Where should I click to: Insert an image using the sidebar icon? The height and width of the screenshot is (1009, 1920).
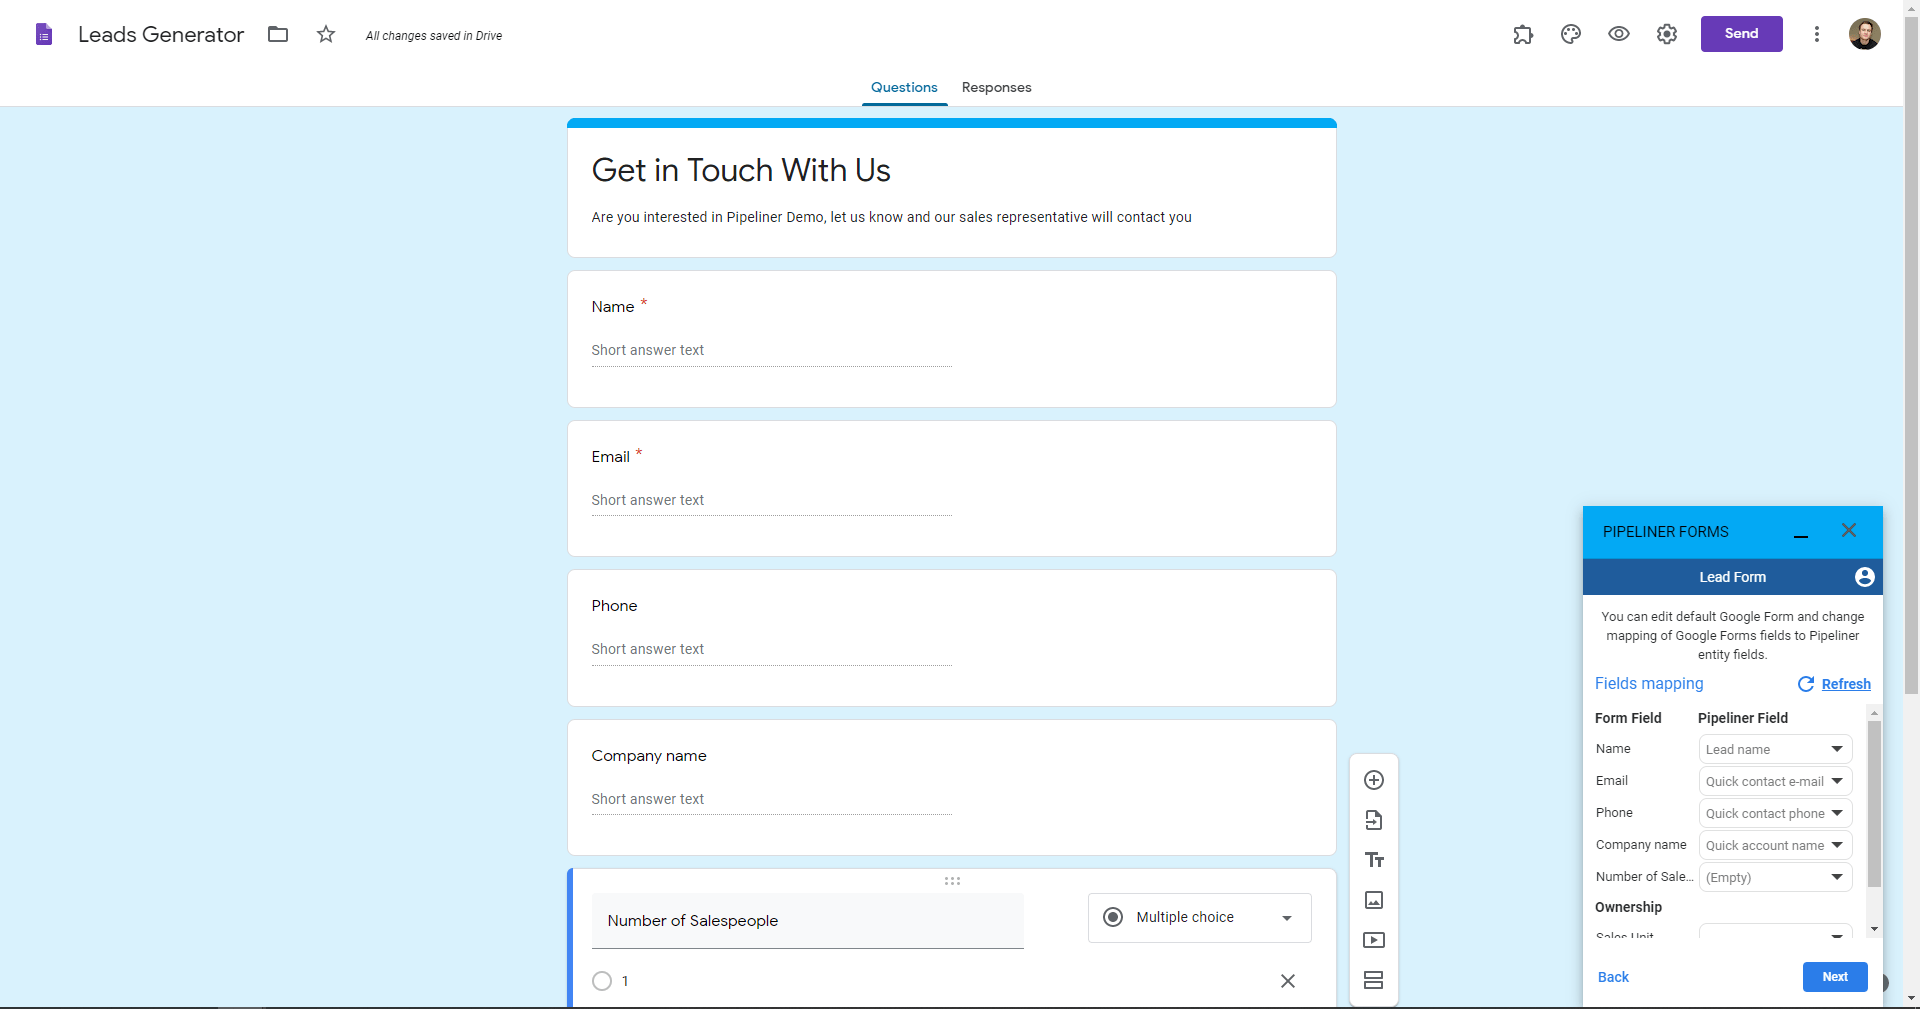click(x=1374, y=900)
